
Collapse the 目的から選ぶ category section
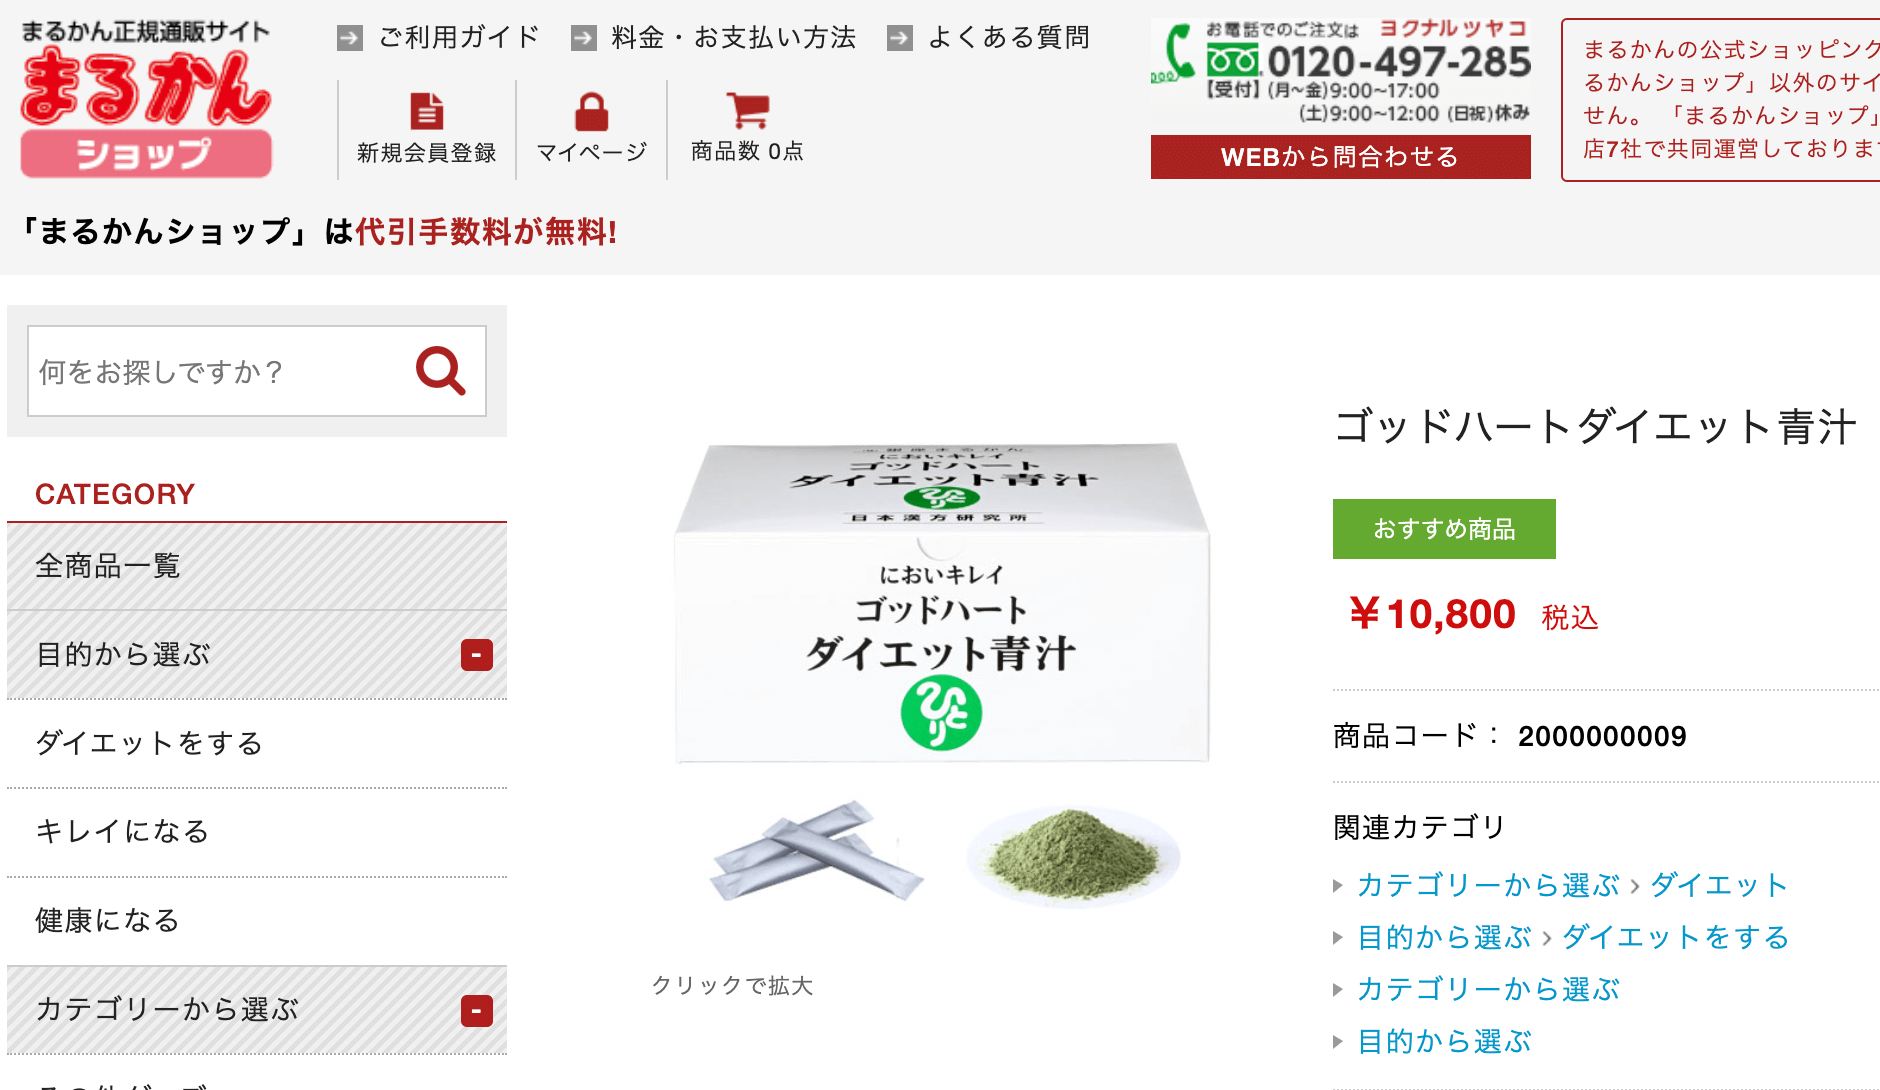477,655
